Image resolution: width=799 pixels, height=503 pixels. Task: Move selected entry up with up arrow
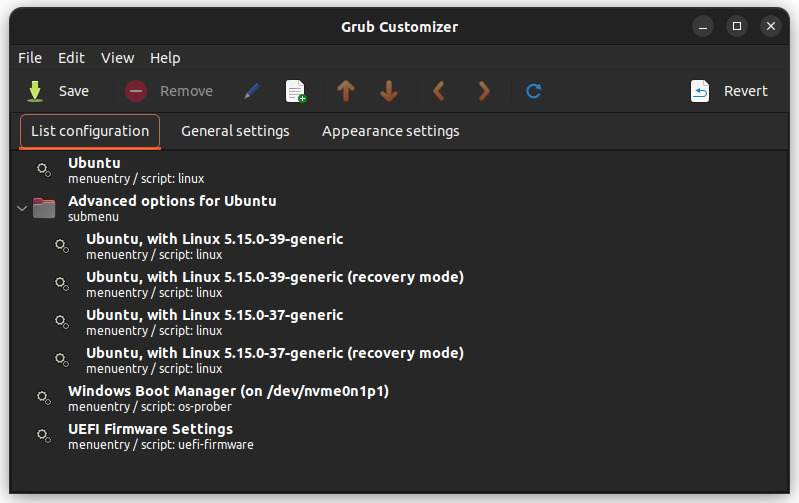pyautogui.click(x=346, y=91)
